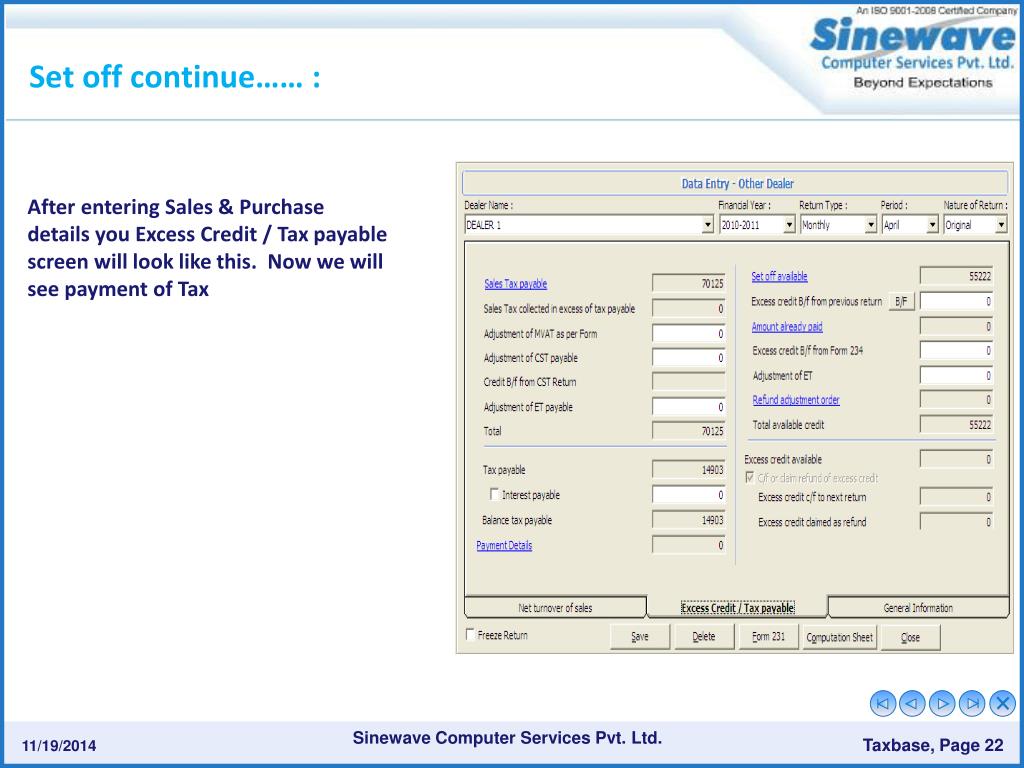Open the Return Type dropdown
The height and width of the screenshot is (768, 1024).
click(871, 225)
